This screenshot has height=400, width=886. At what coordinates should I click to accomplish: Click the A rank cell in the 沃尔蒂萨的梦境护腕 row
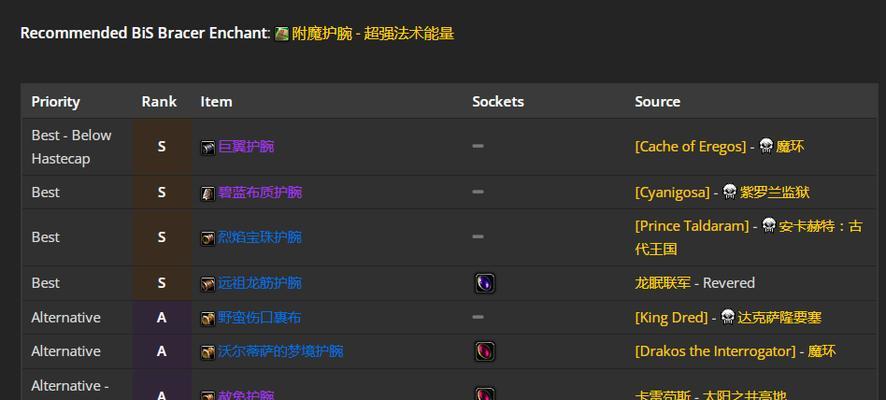(162, 351)
